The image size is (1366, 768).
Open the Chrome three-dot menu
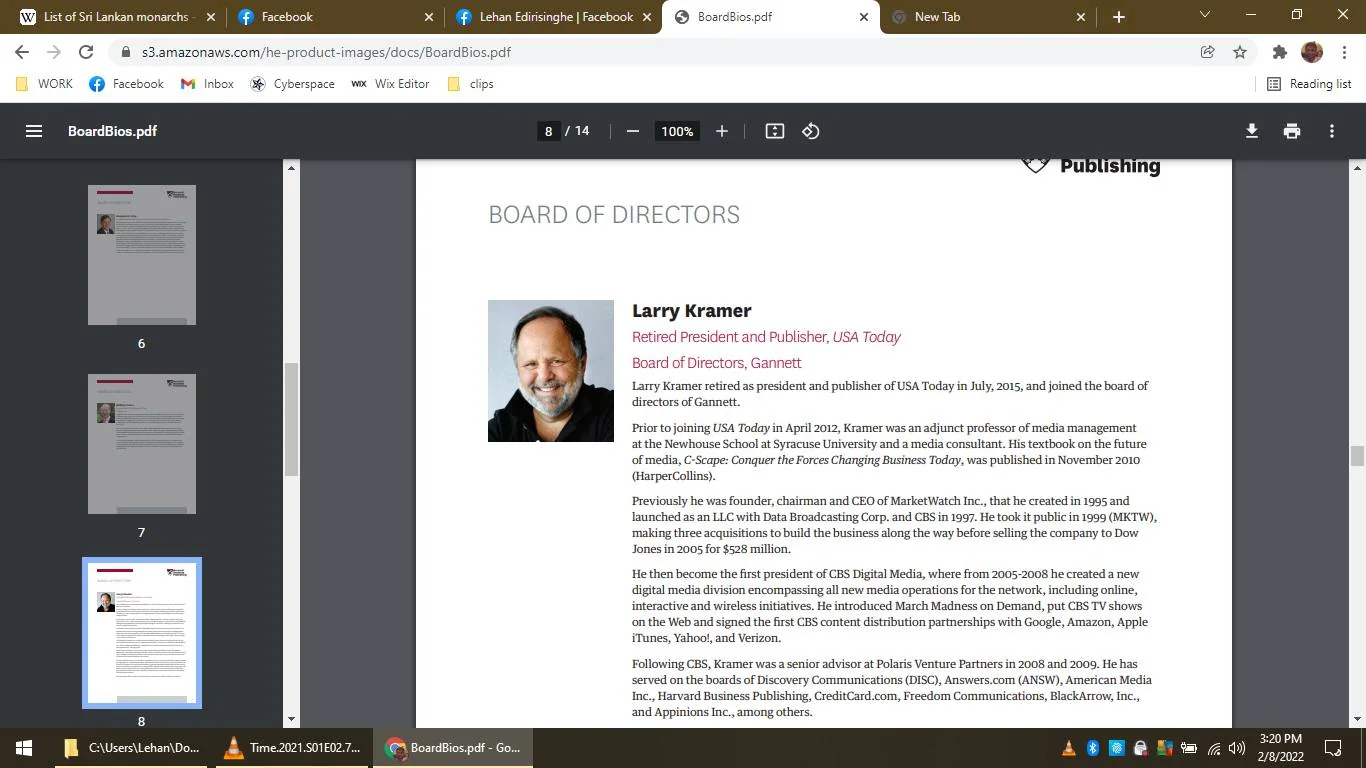point(1343,52)
